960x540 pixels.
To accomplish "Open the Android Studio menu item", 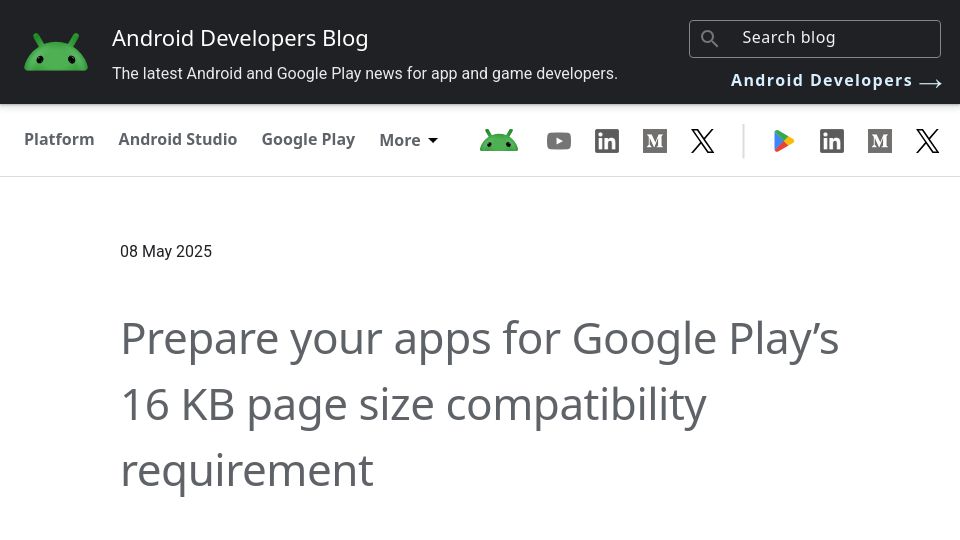I will (178, 140).
